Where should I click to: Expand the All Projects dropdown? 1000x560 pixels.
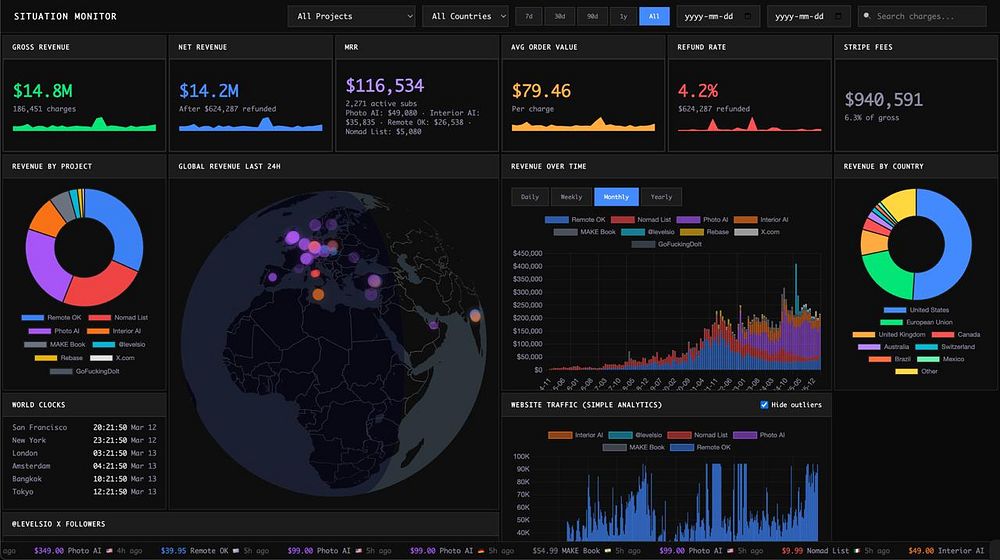351,16
